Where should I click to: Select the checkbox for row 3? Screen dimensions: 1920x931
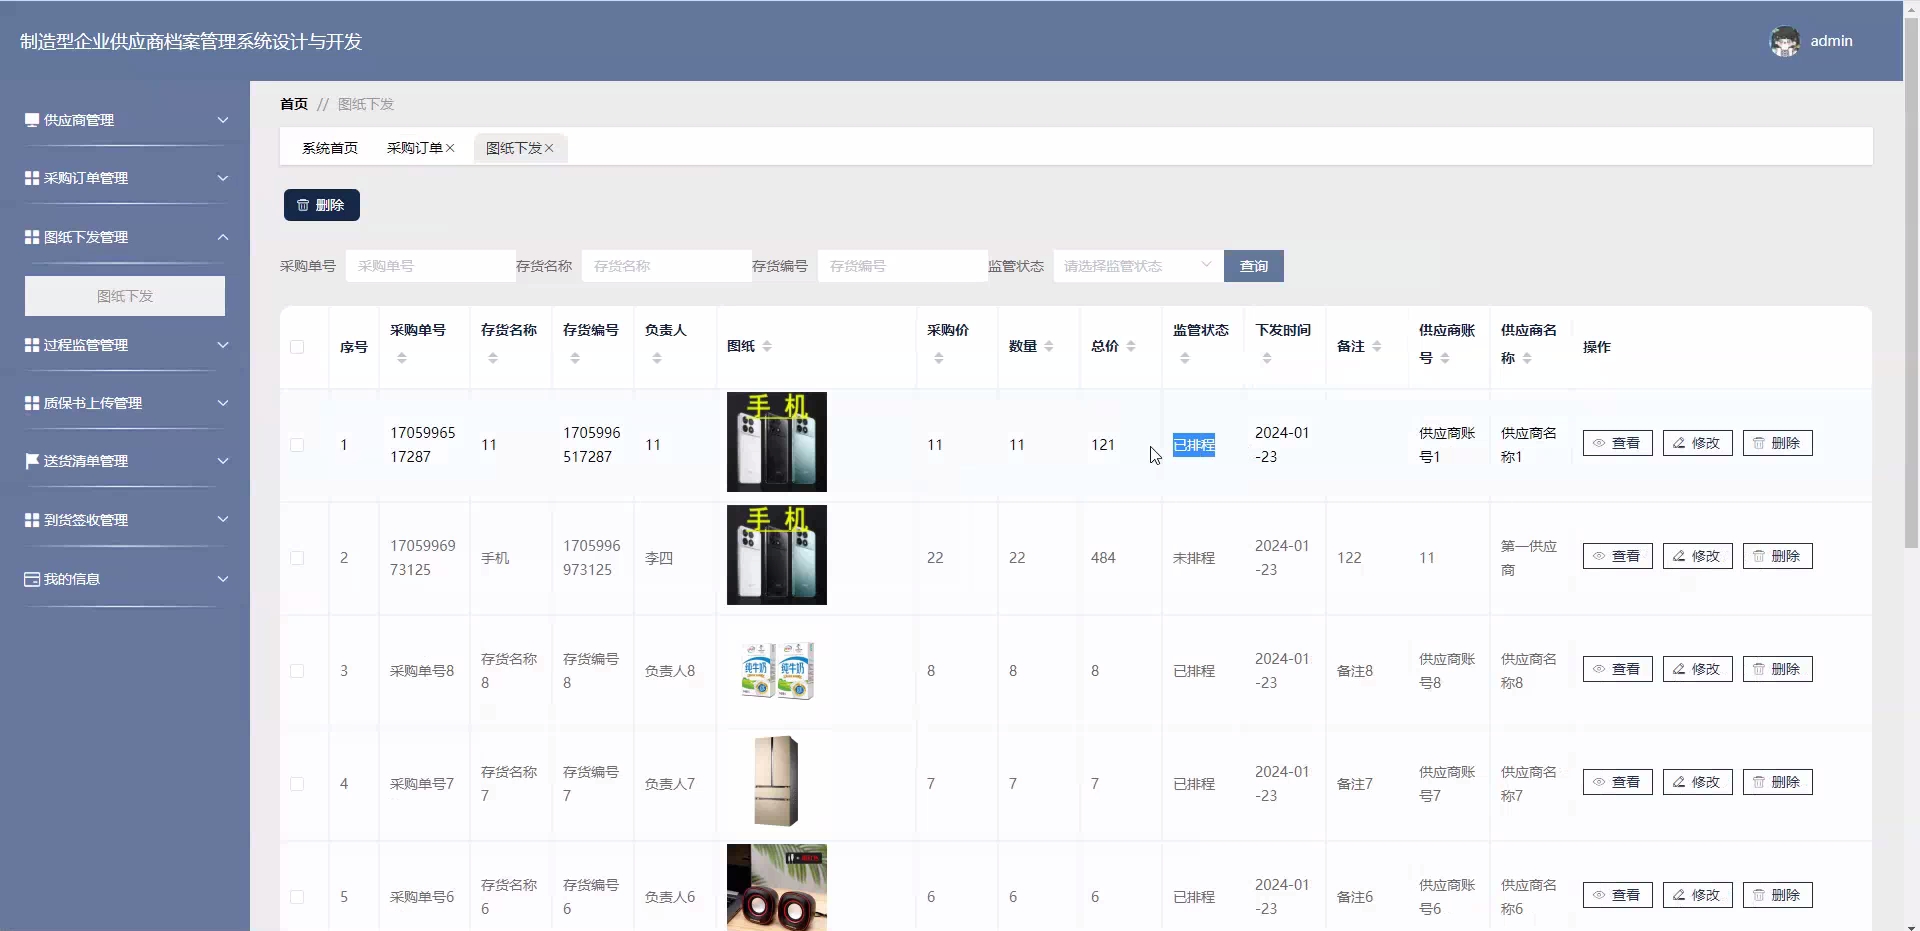[x=297, y=671]
